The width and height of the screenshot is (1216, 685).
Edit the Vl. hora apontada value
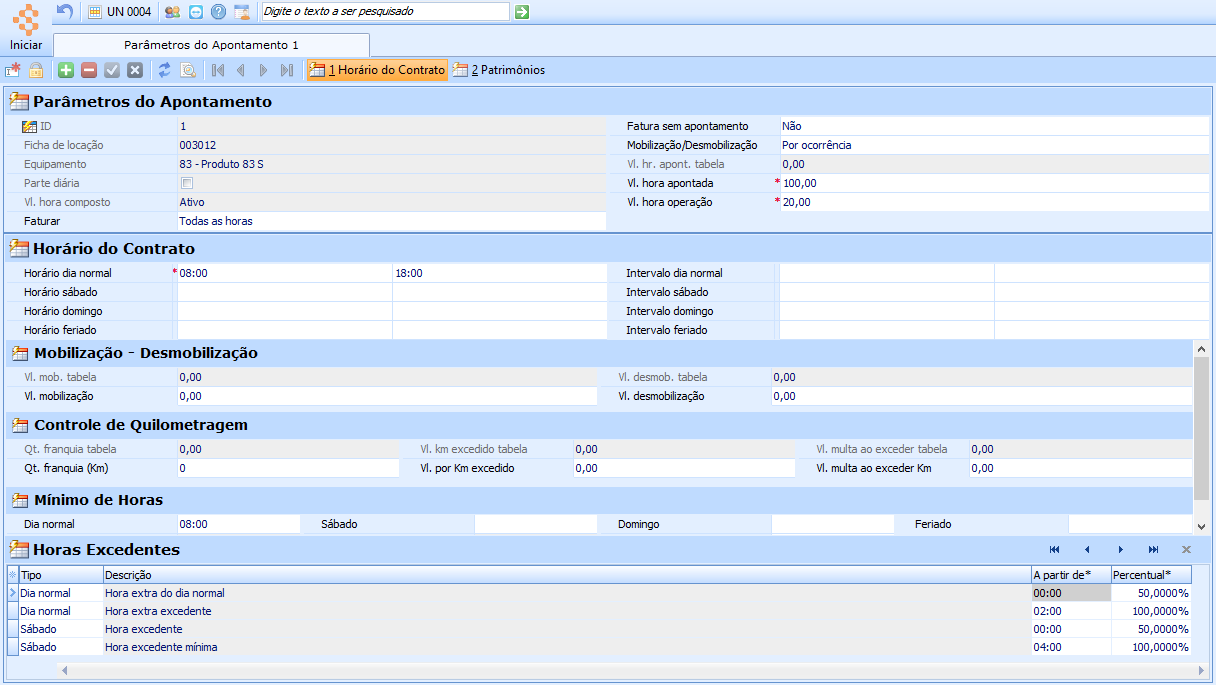(994, 183)
